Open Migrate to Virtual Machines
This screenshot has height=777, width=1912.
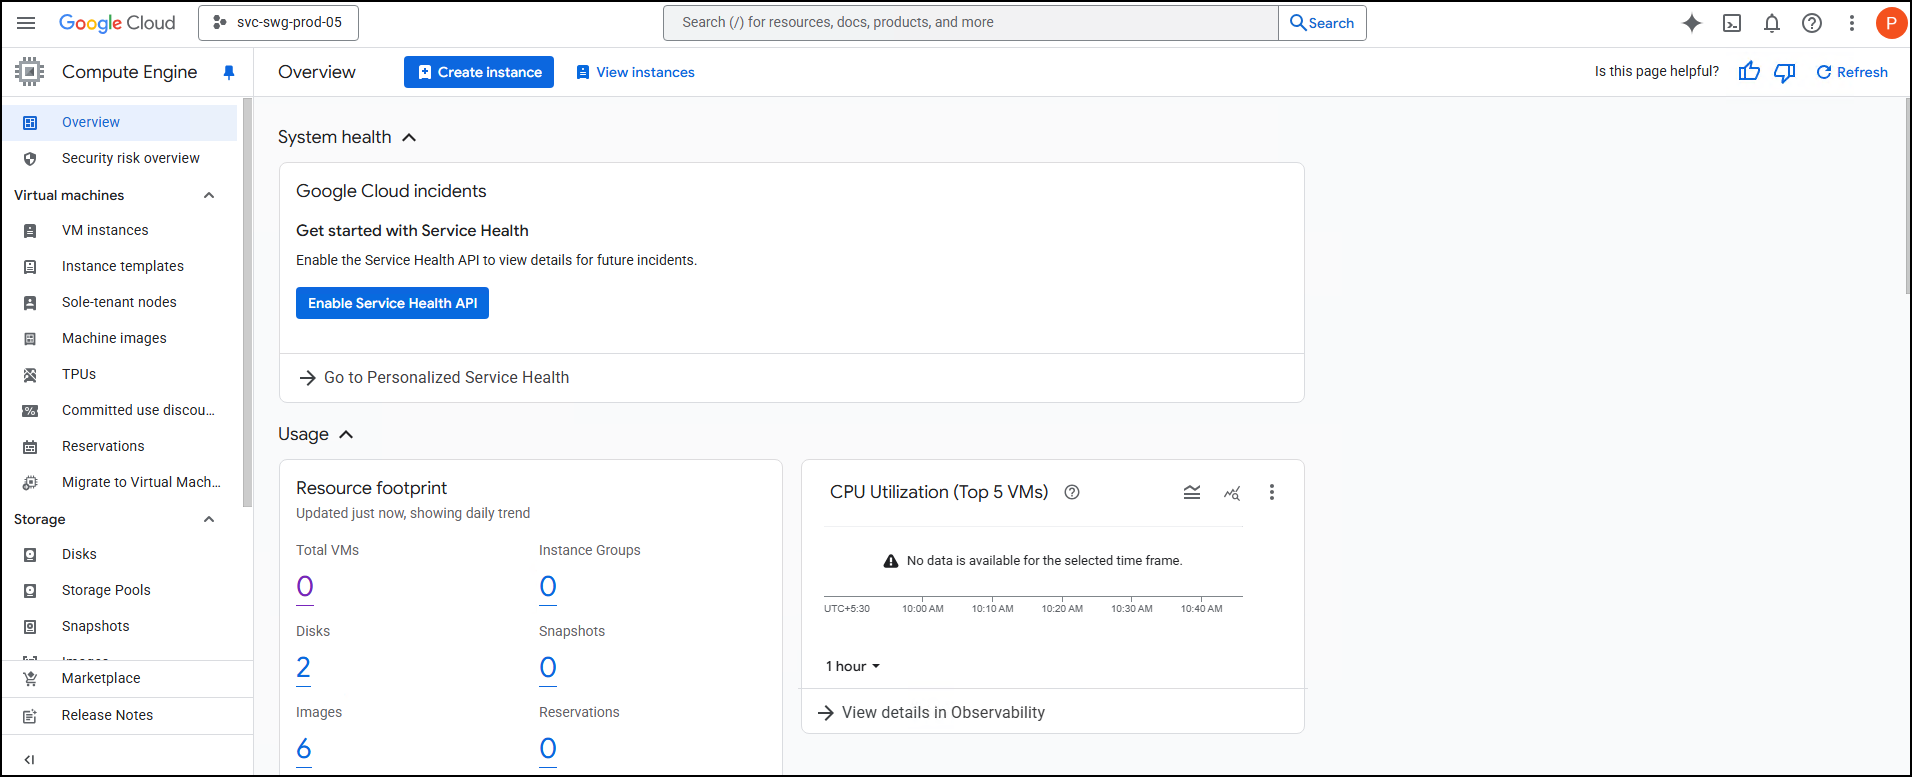tap(120, 482)
